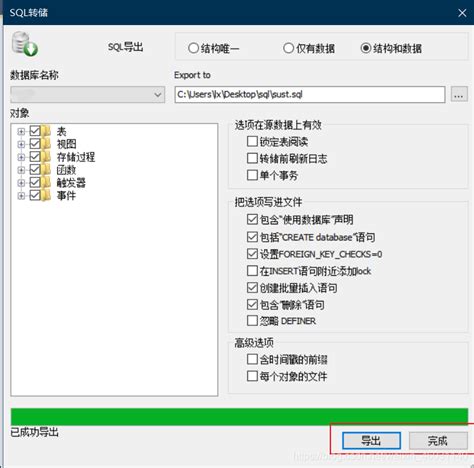
Task: Click the folder icon beside 触发器
Action: pos(47,182)
